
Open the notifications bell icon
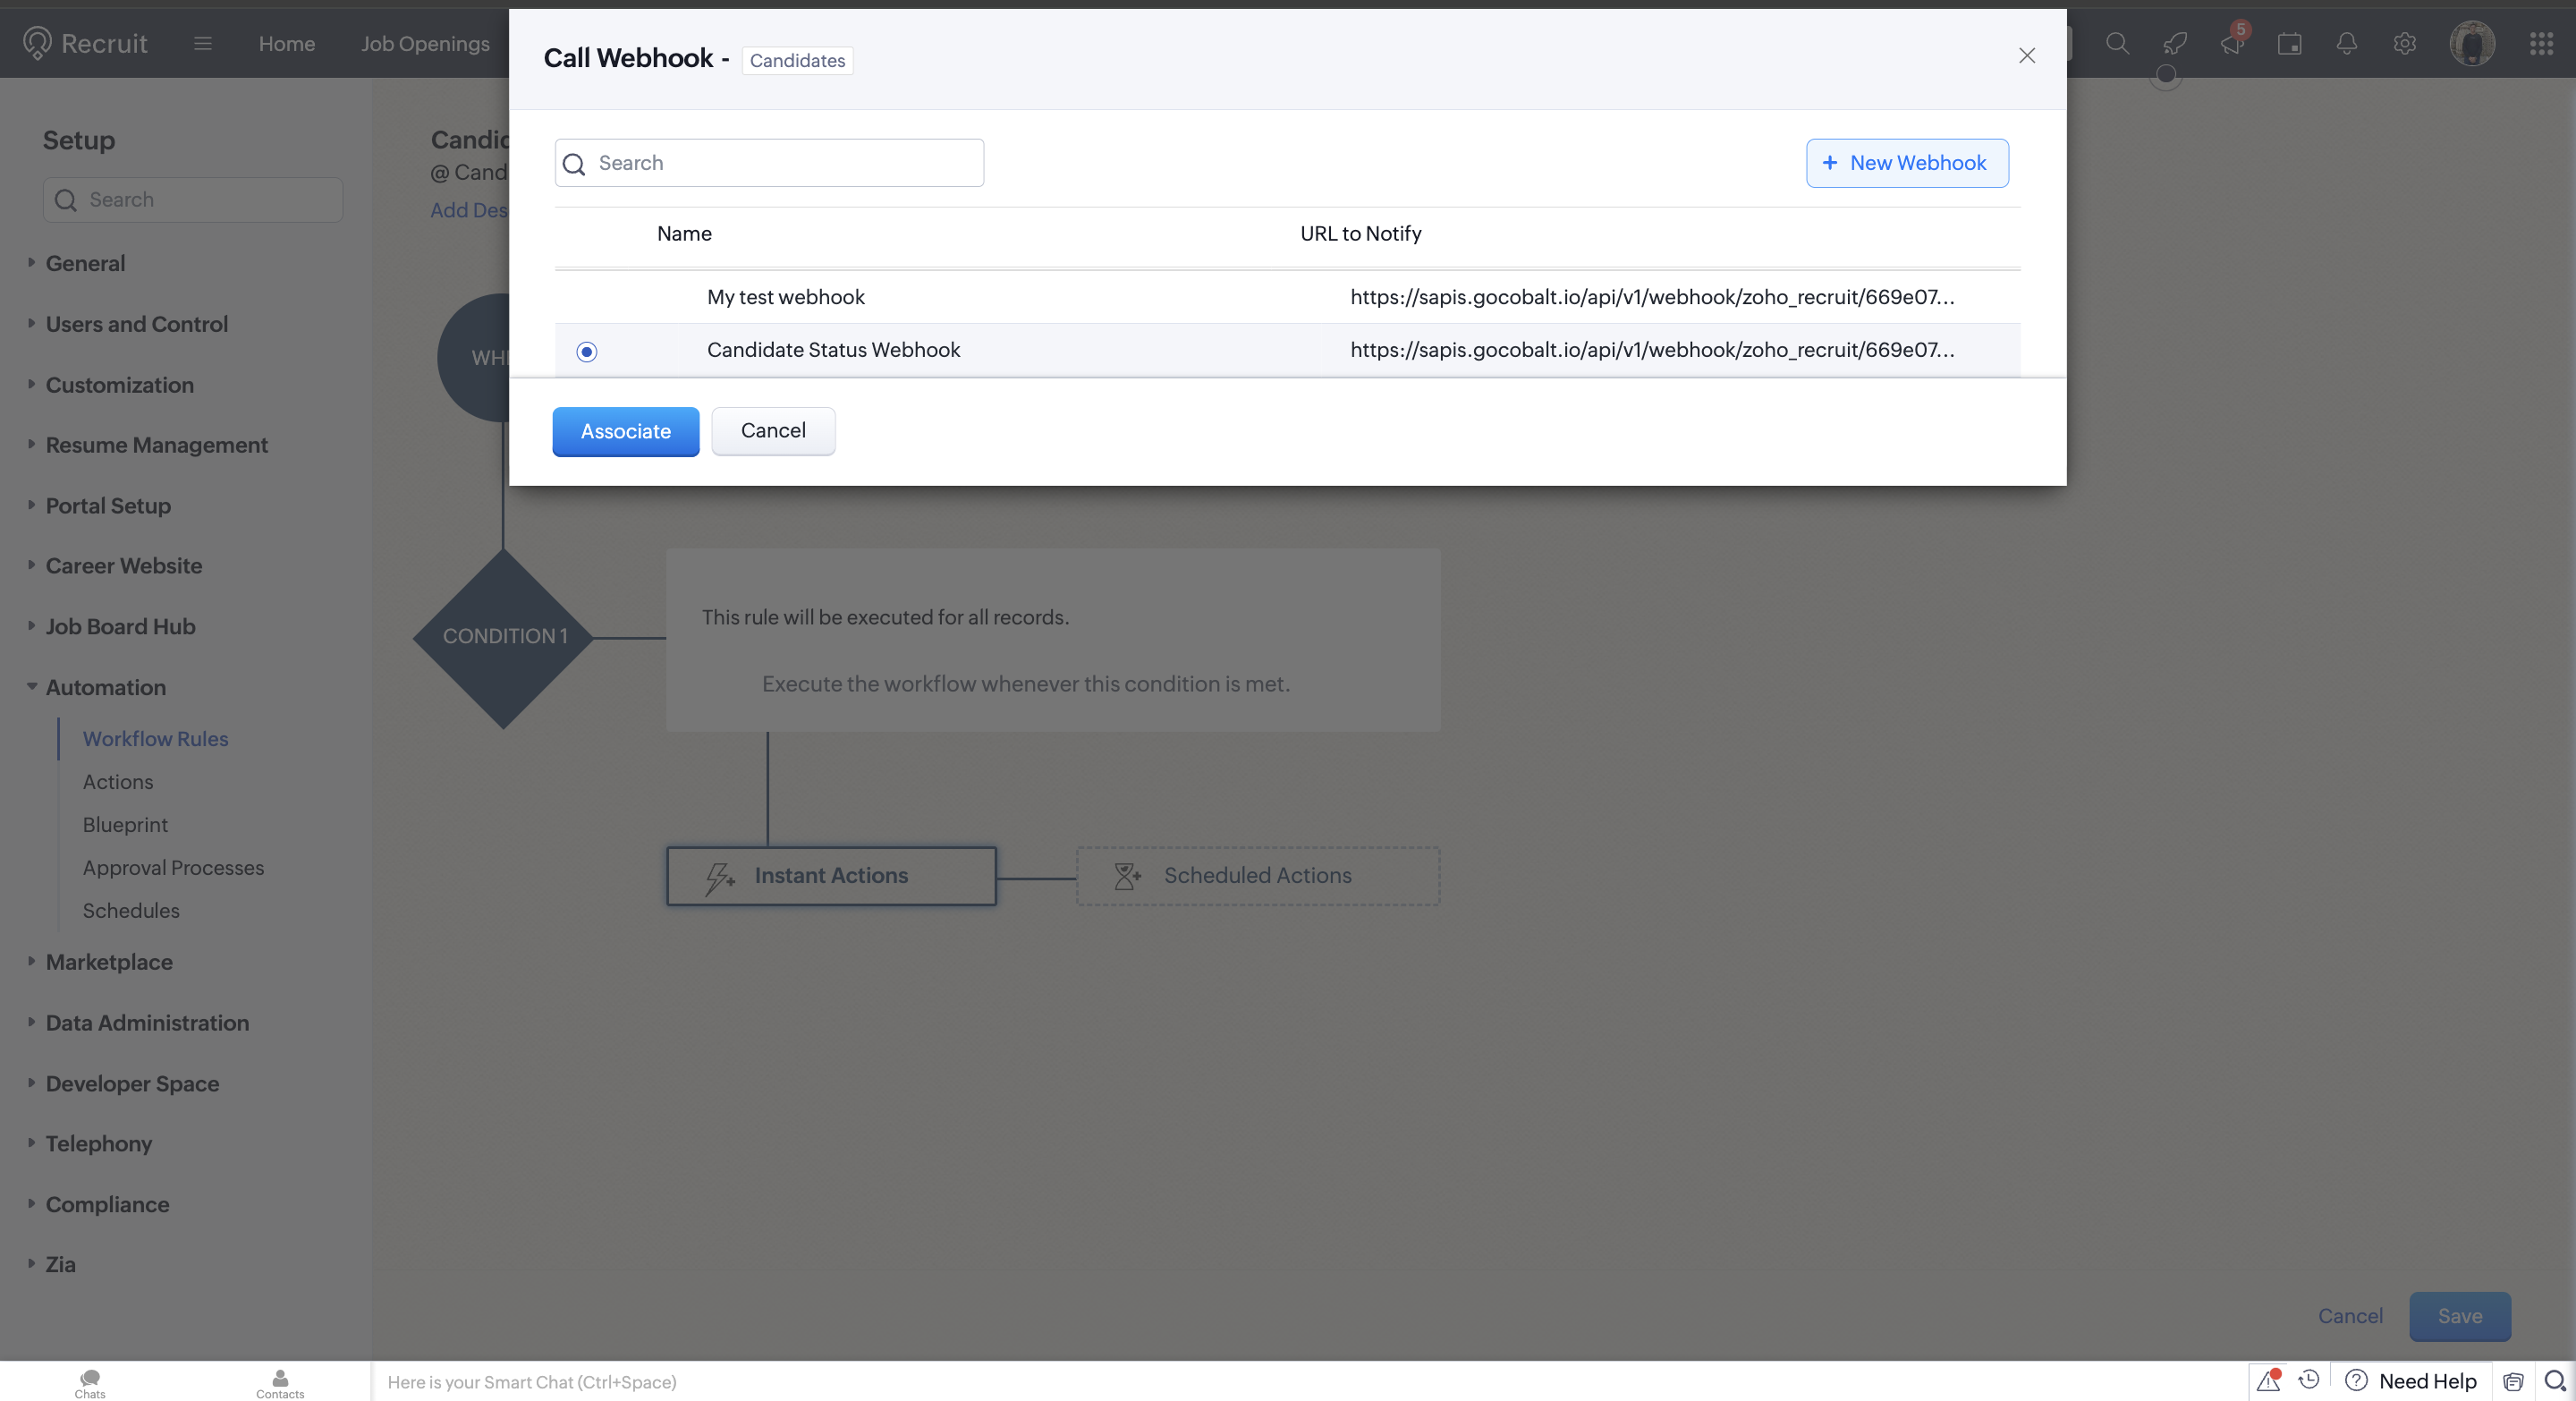[x=2346, y=43]
